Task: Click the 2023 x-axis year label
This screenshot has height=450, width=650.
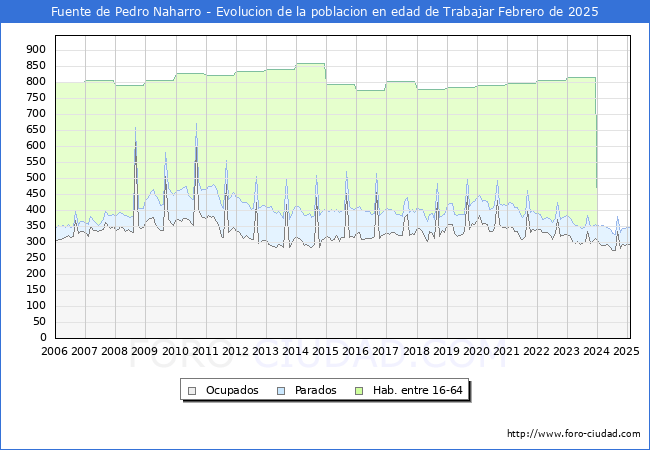Action: 566,351
